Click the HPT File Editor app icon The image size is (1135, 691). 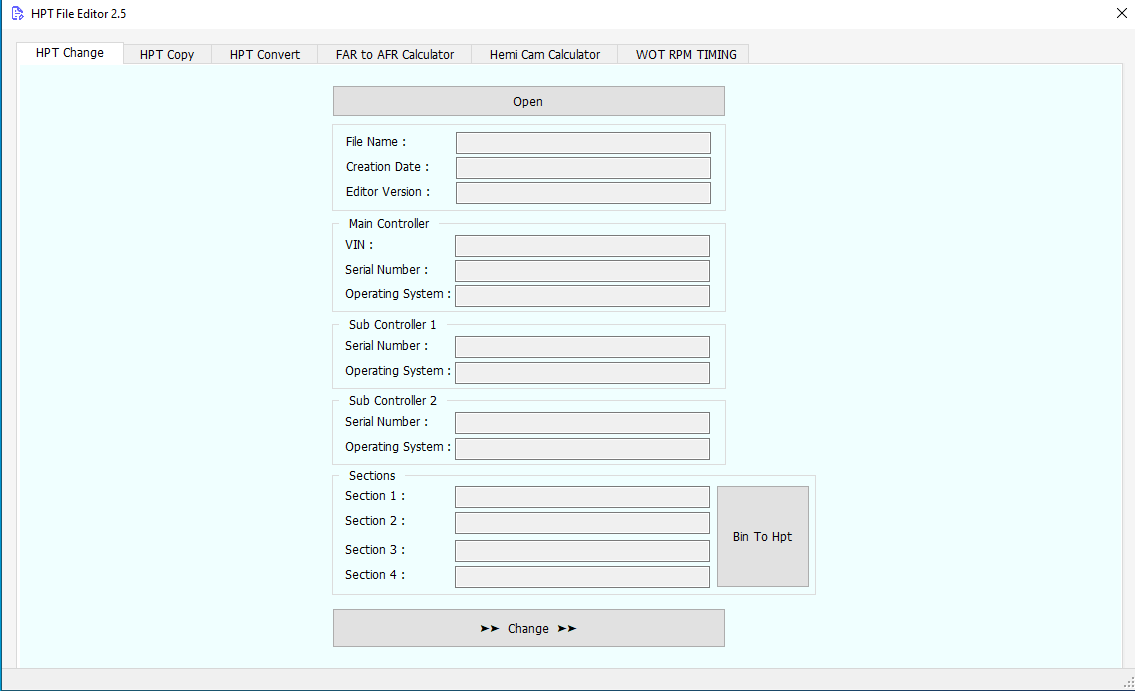click(x=17, y=14)
